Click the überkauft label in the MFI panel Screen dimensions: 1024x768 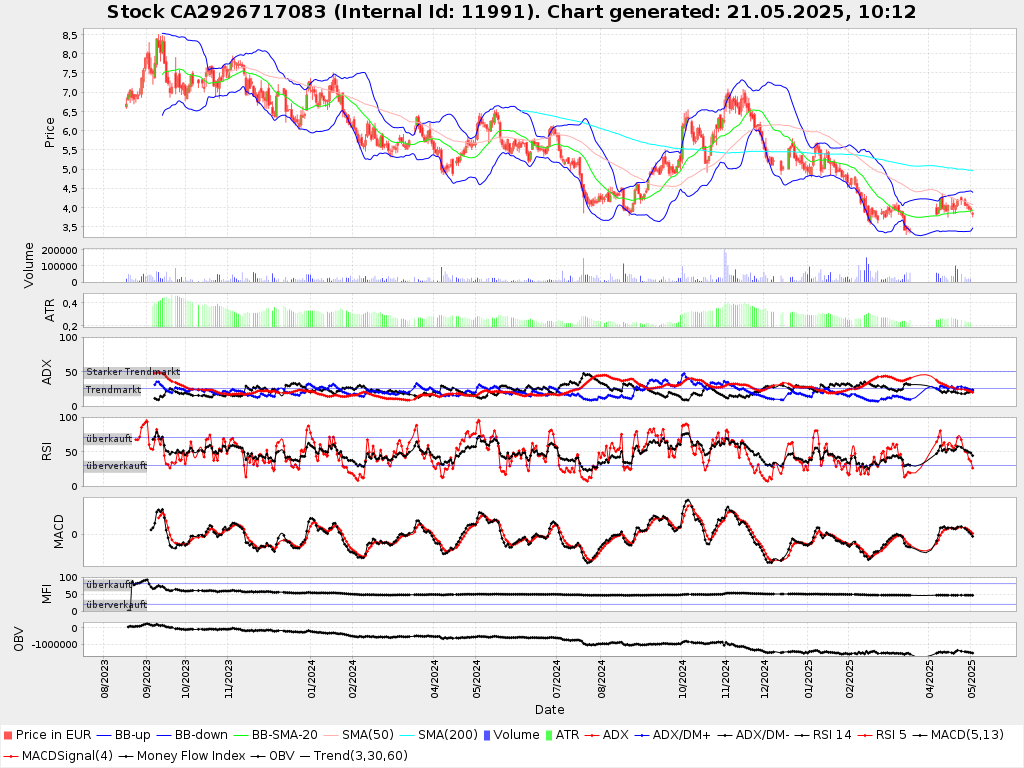coord(109,584)
